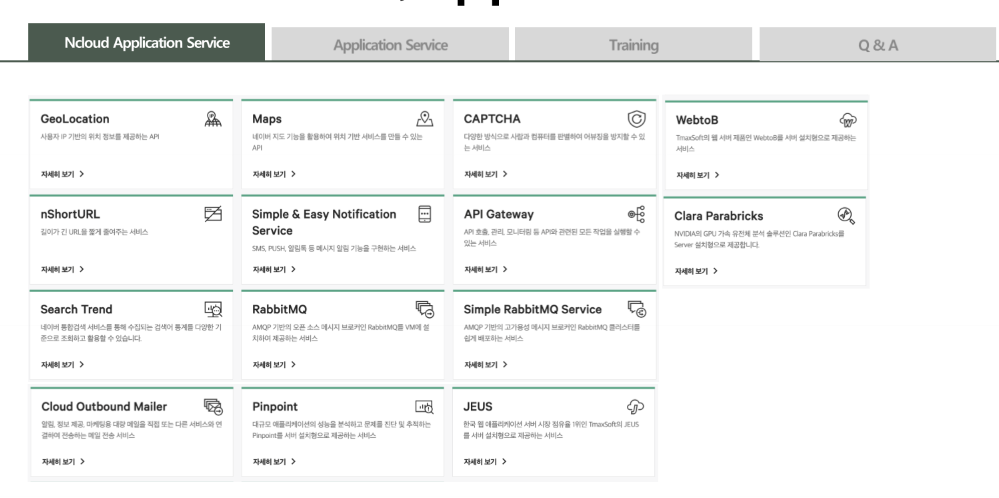The image size is (999, 498).
Task: Open 자세히 보기 link under Search Trend
Action: click(62, 365)
